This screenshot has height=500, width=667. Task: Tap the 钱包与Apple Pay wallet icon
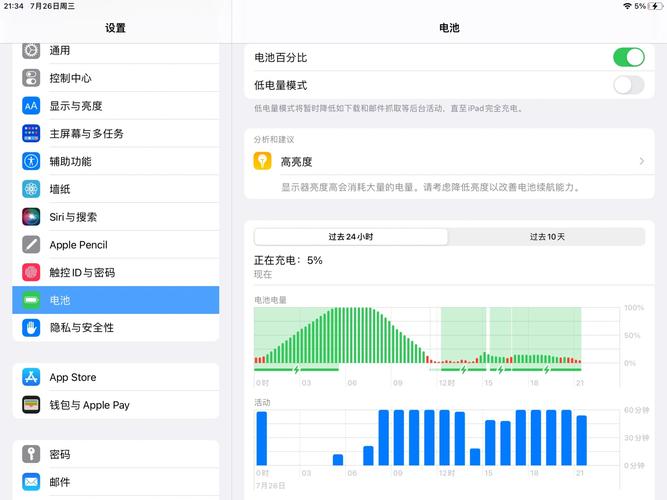(x=31, y=405)
